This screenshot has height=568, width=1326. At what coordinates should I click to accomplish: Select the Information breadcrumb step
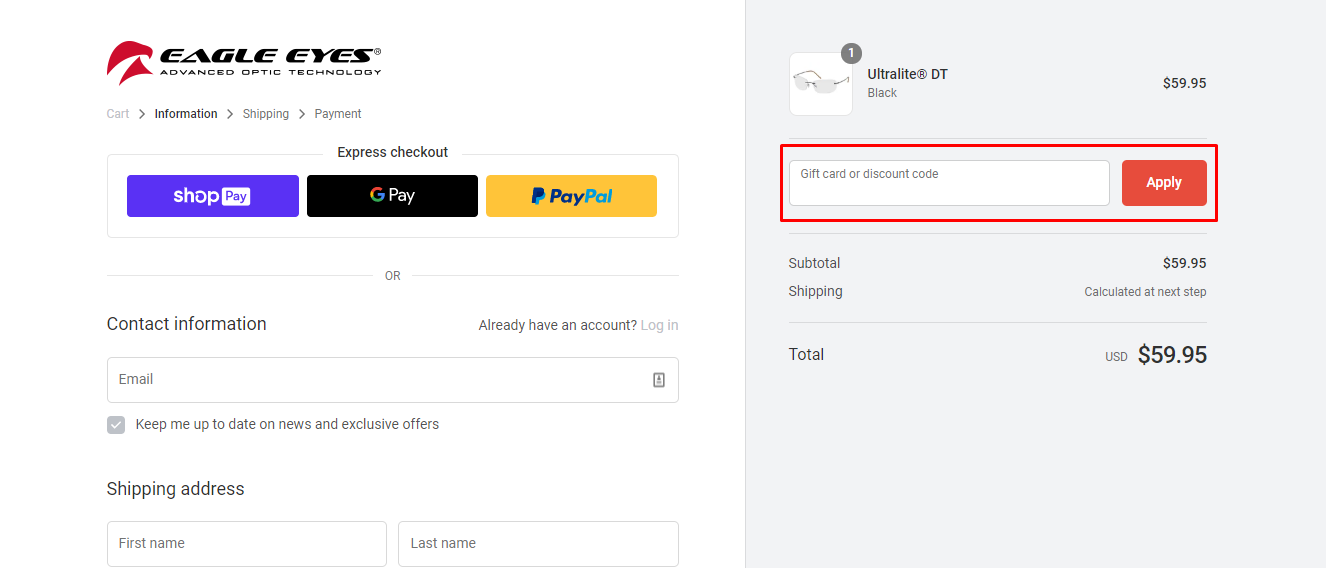point(186,114)
